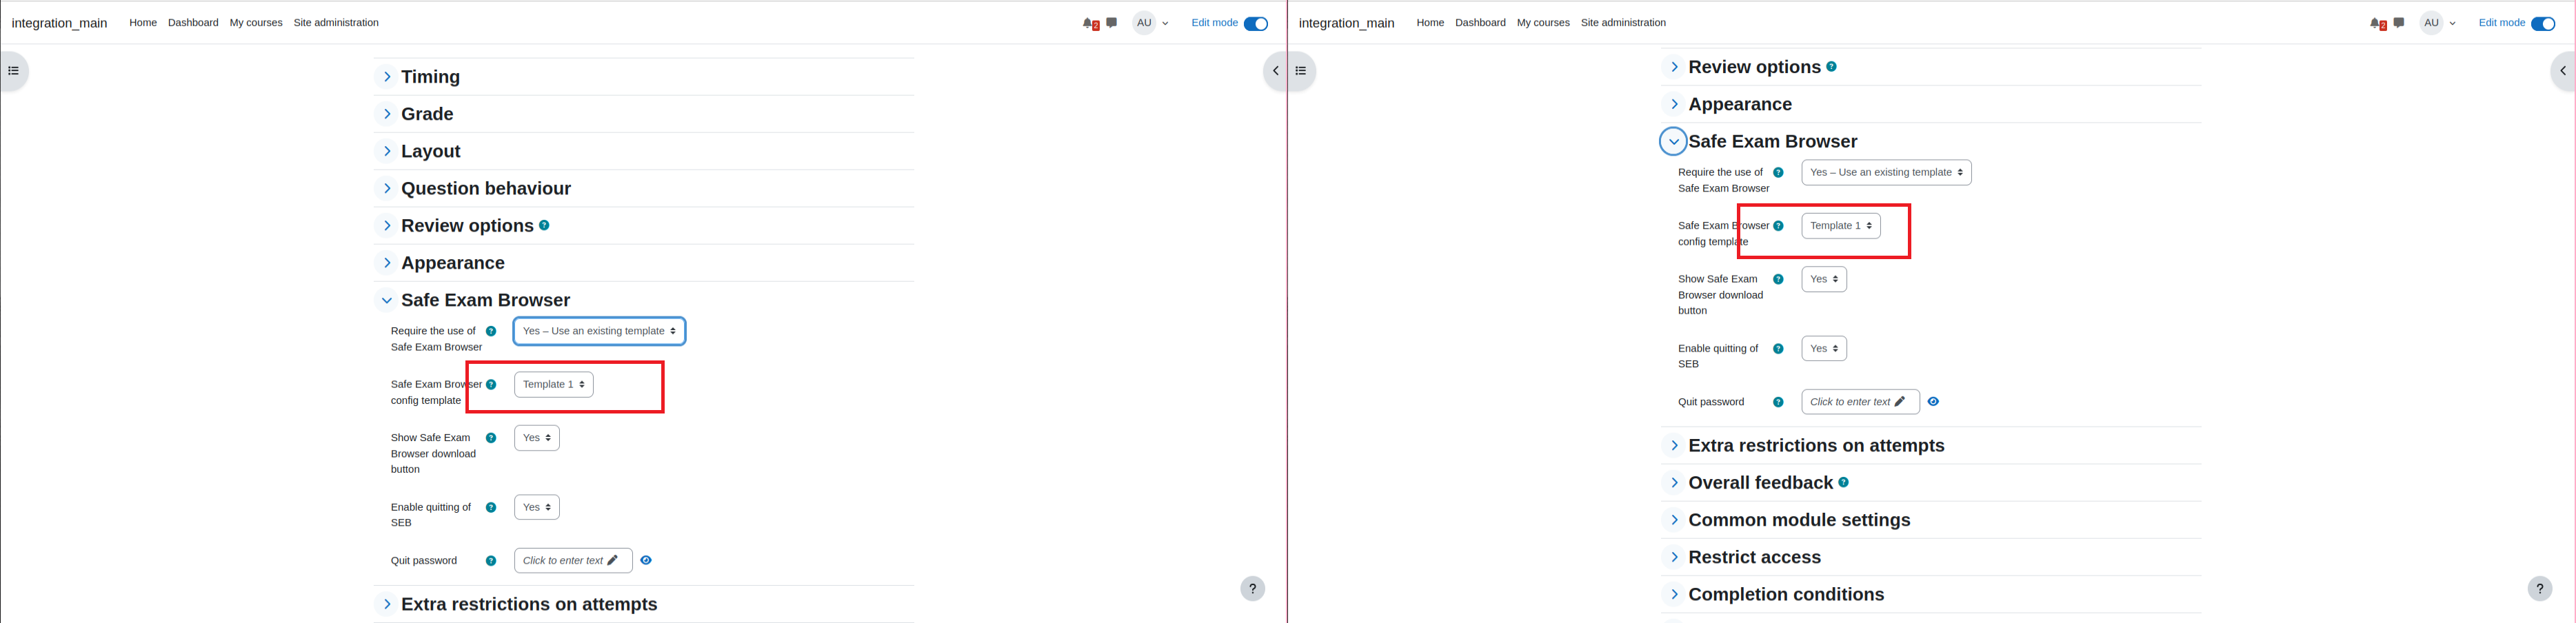Open AU user menu in left window
2576x623 pixels.
tap(1151, 23)
